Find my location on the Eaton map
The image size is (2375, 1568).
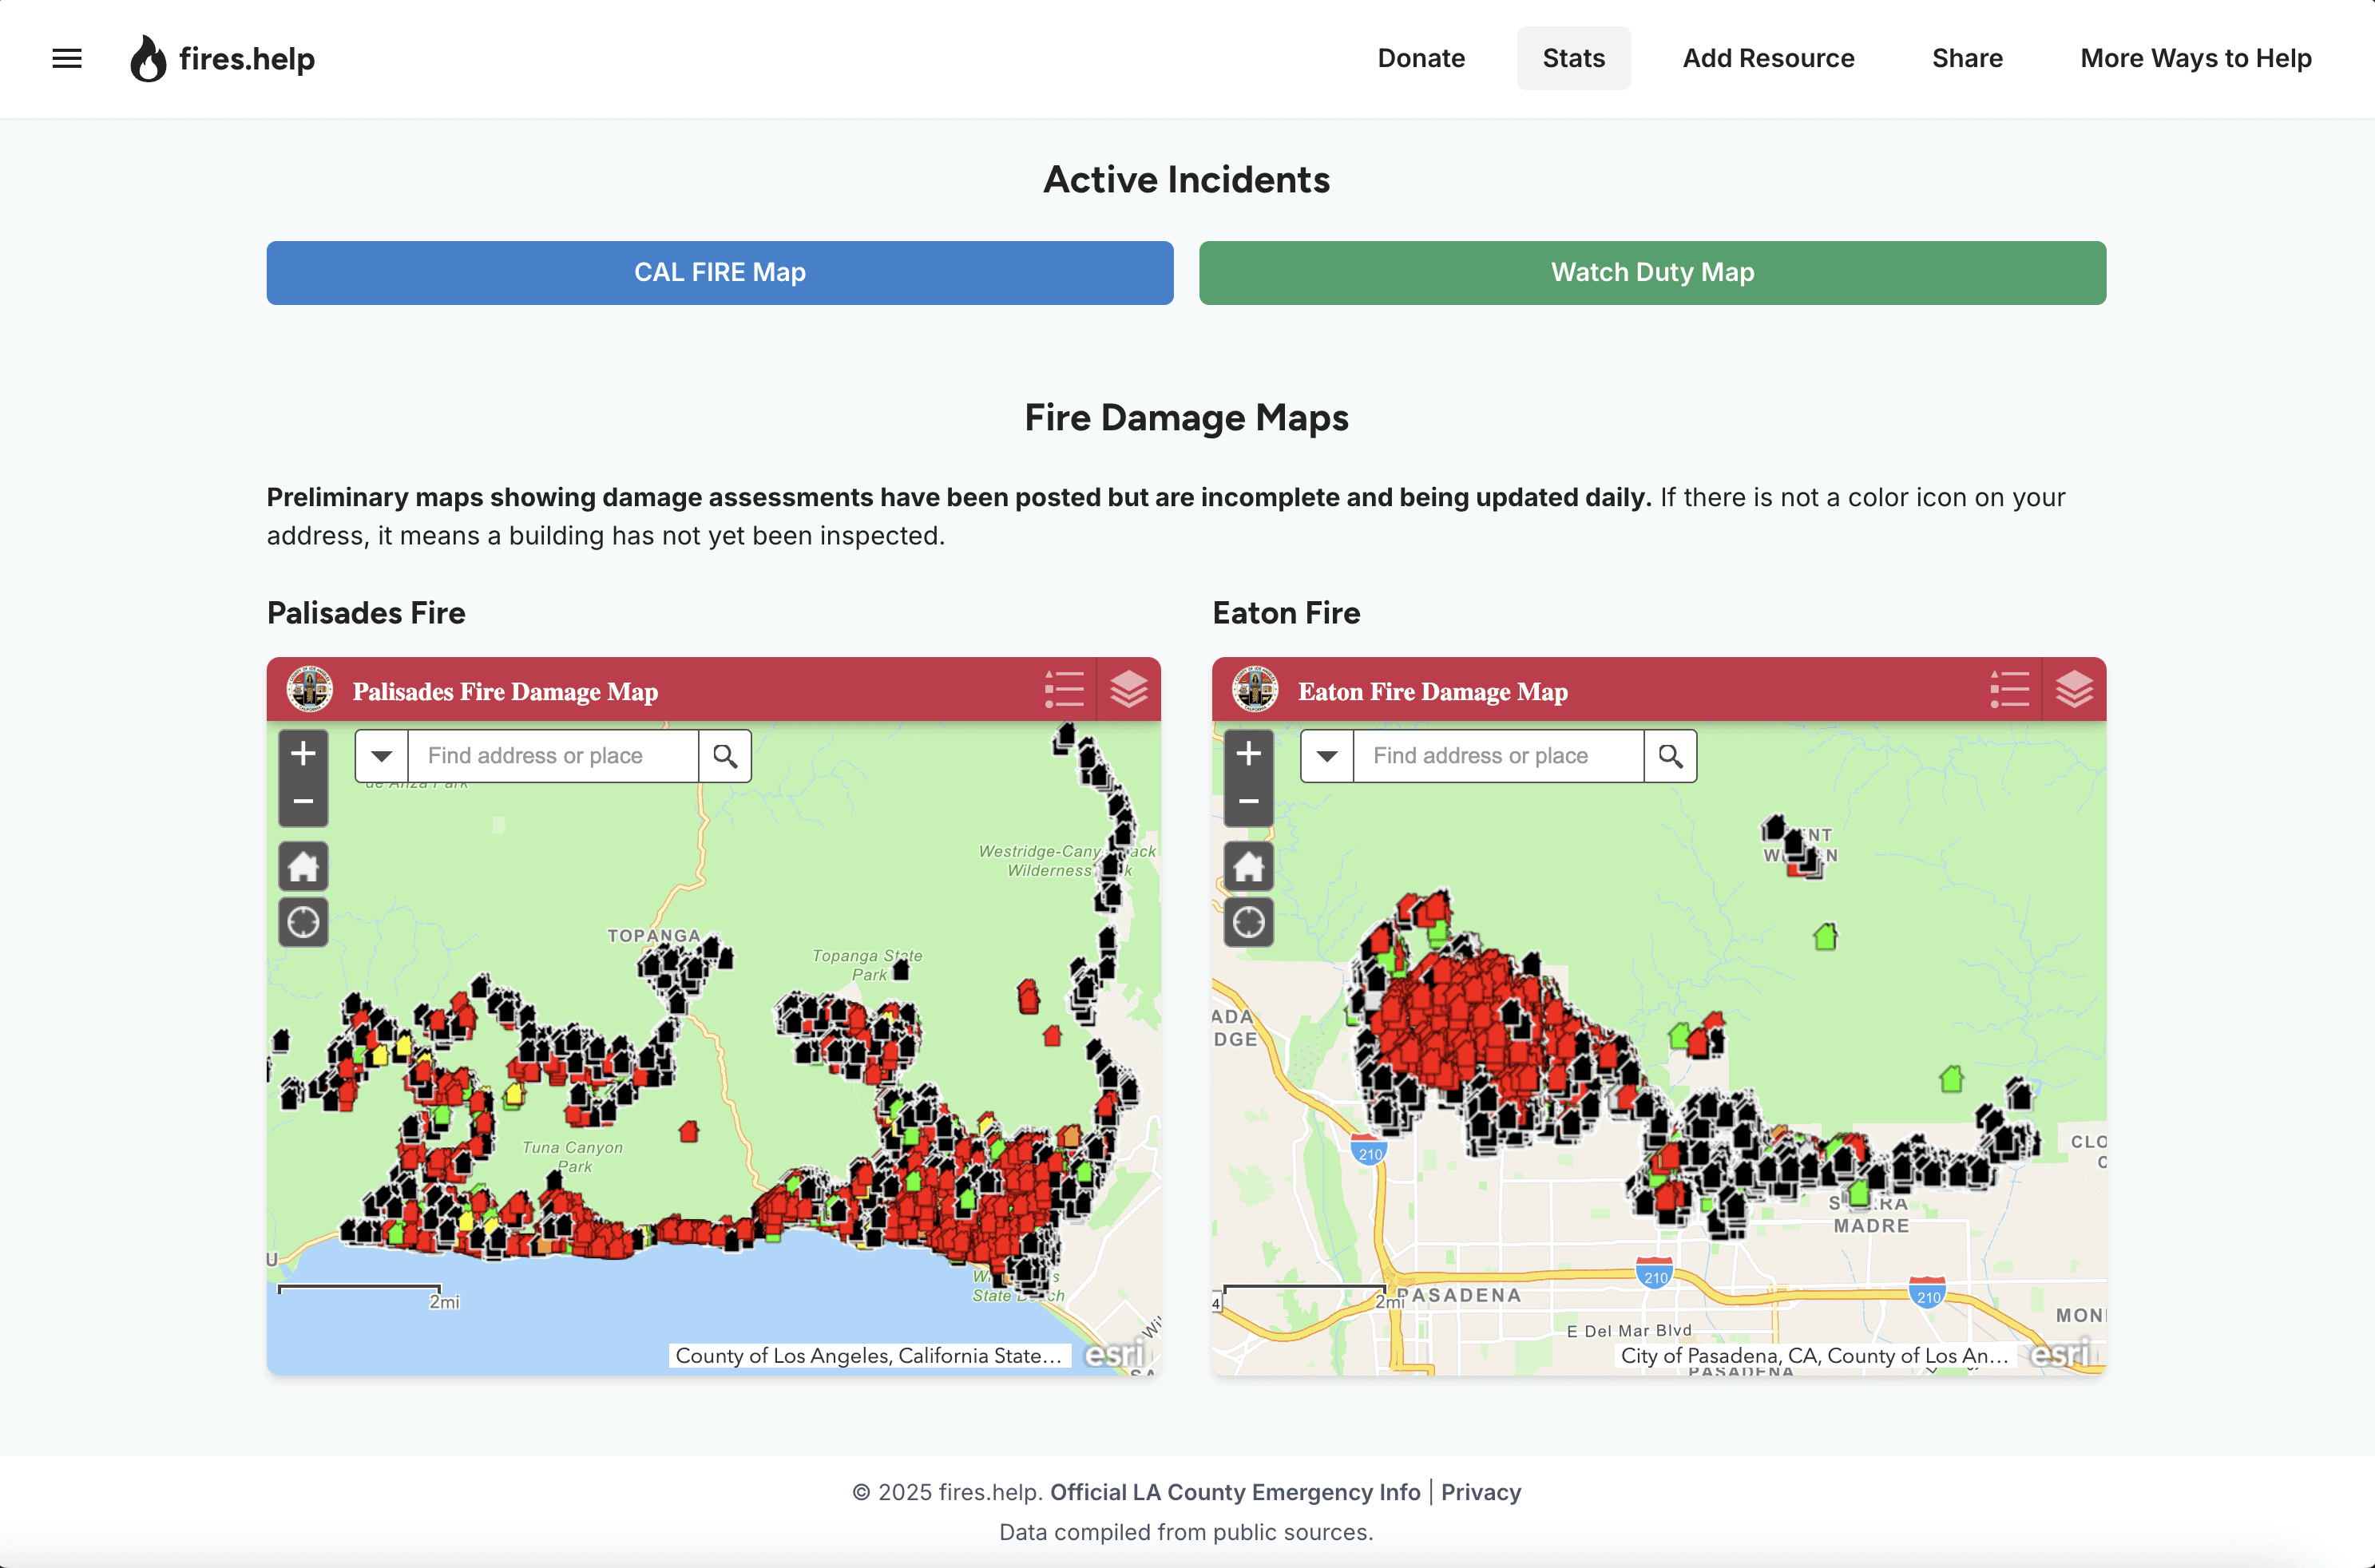point(1248,922)
